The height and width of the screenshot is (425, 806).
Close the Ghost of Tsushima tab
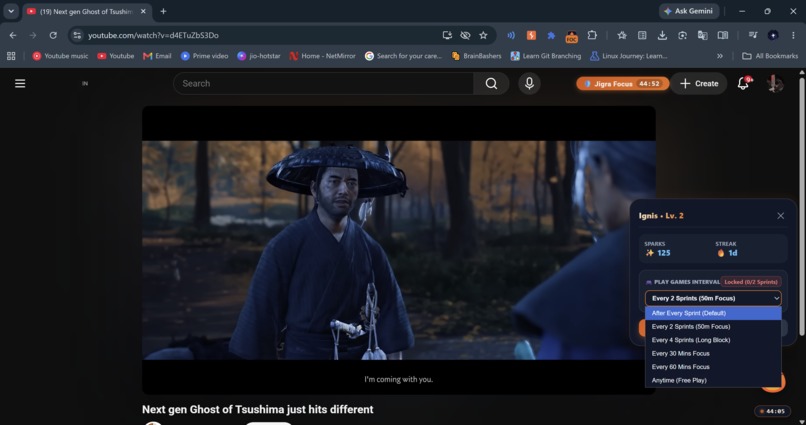click(x=143, y=11)
